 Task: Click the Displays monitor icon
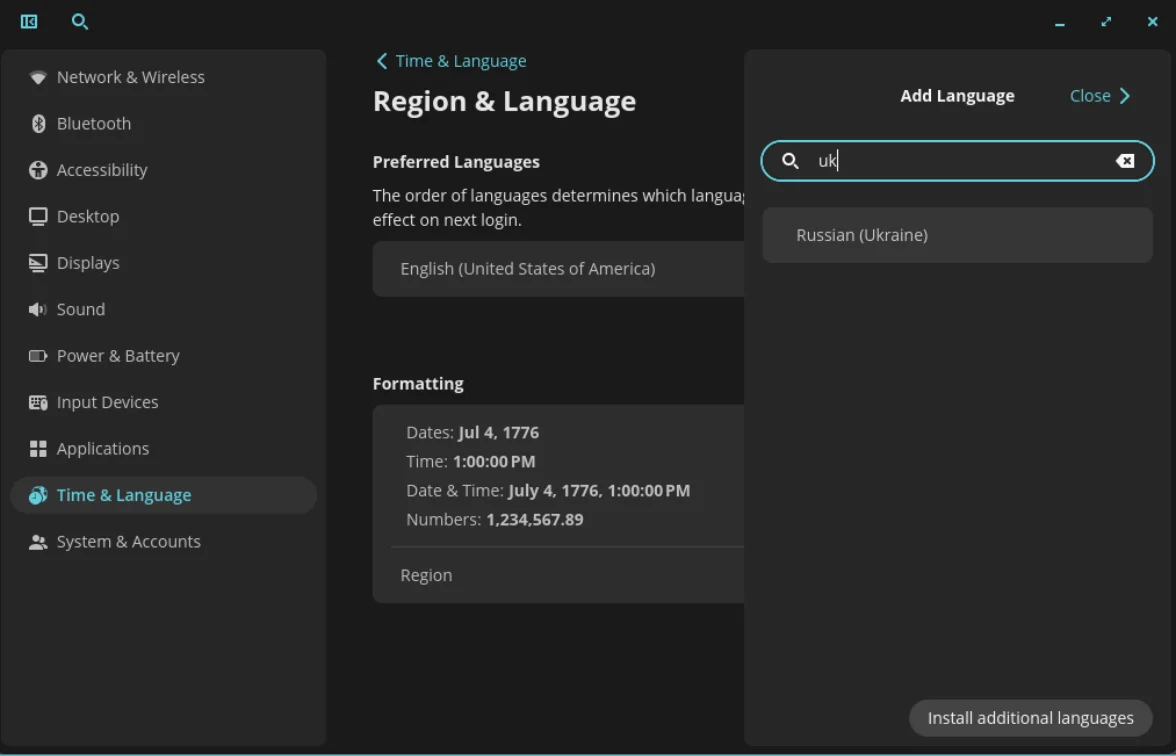(38, 263)
